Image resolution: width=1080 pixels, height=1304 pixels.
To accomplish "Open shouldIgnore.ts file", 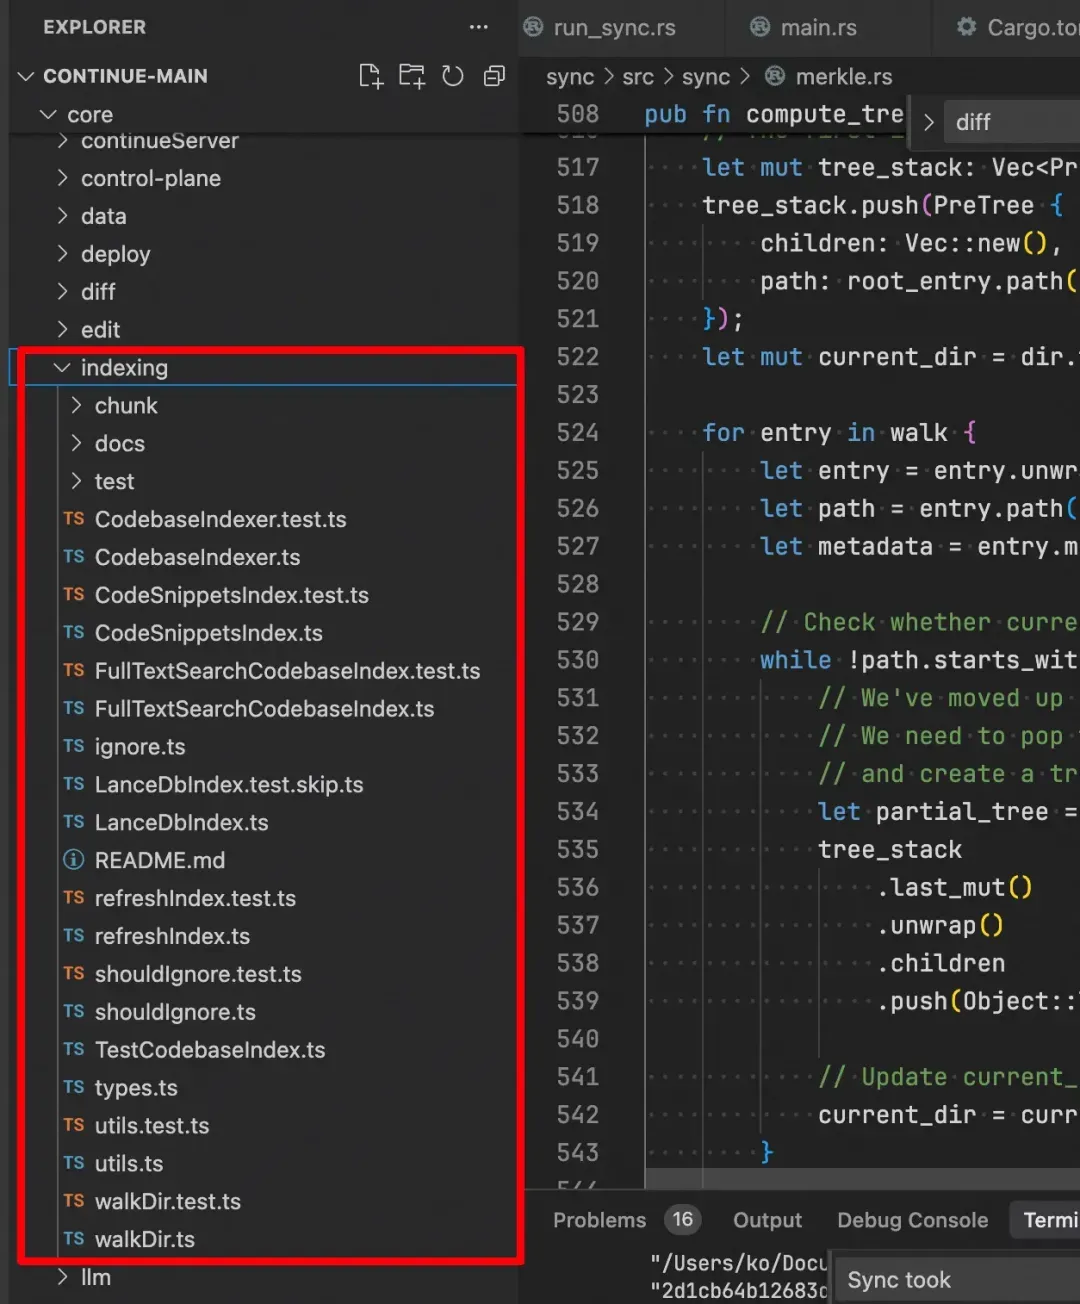I will coord(175,1012).
